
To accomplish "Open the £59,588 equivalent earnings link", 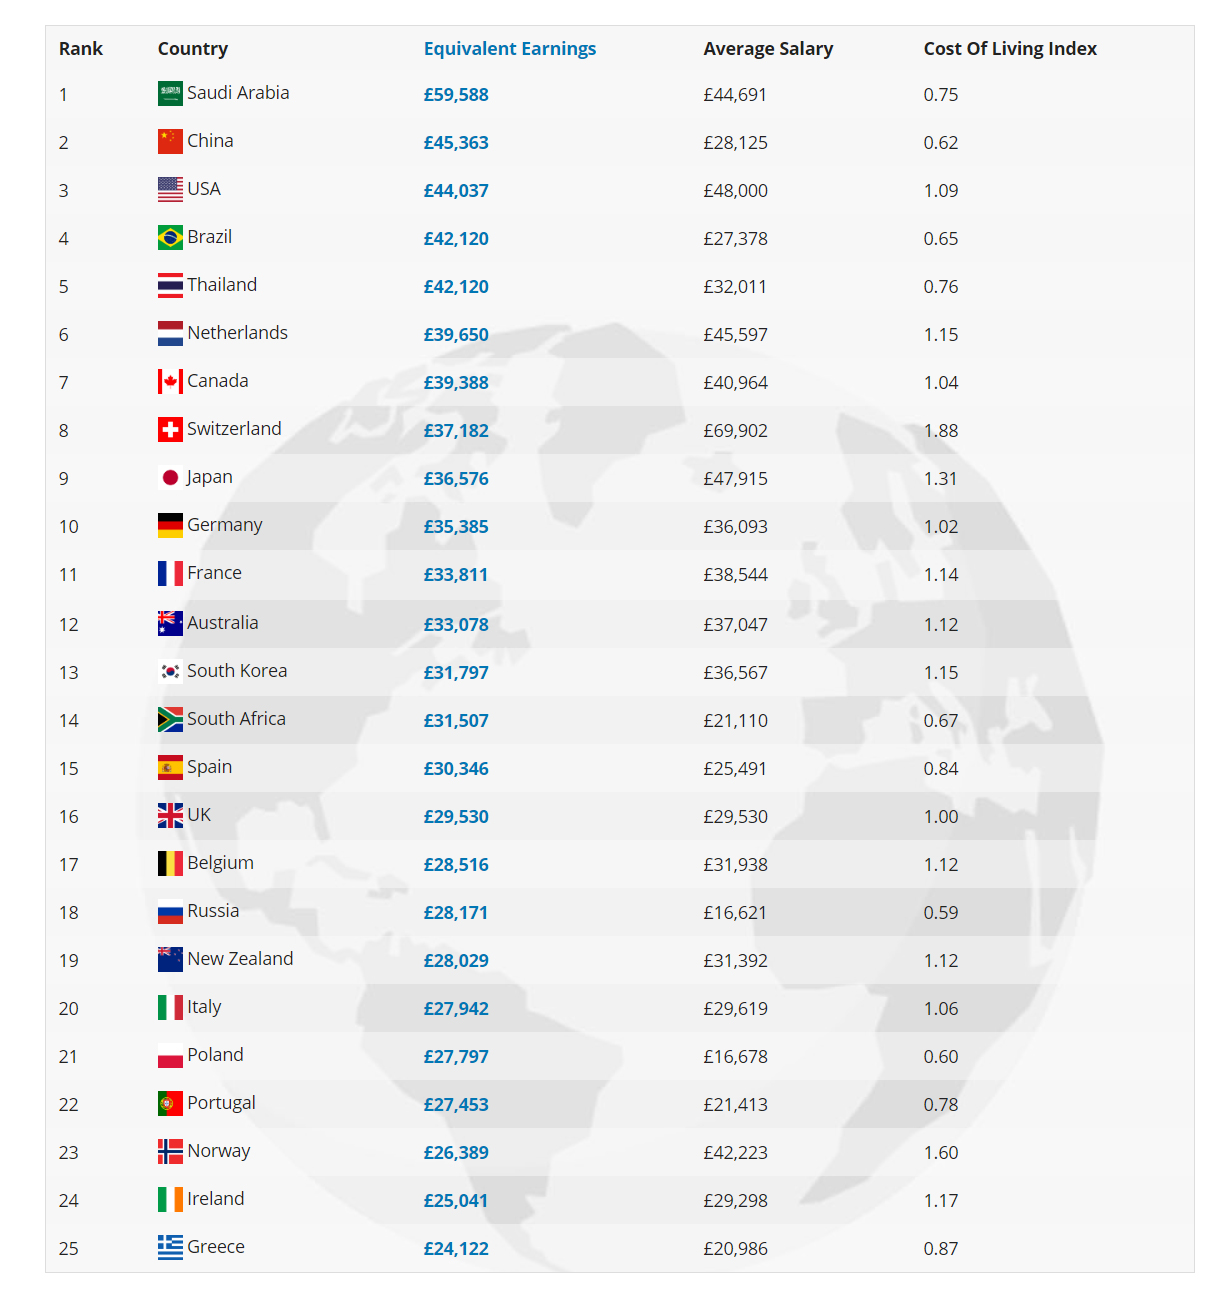I will pos(456,95).
